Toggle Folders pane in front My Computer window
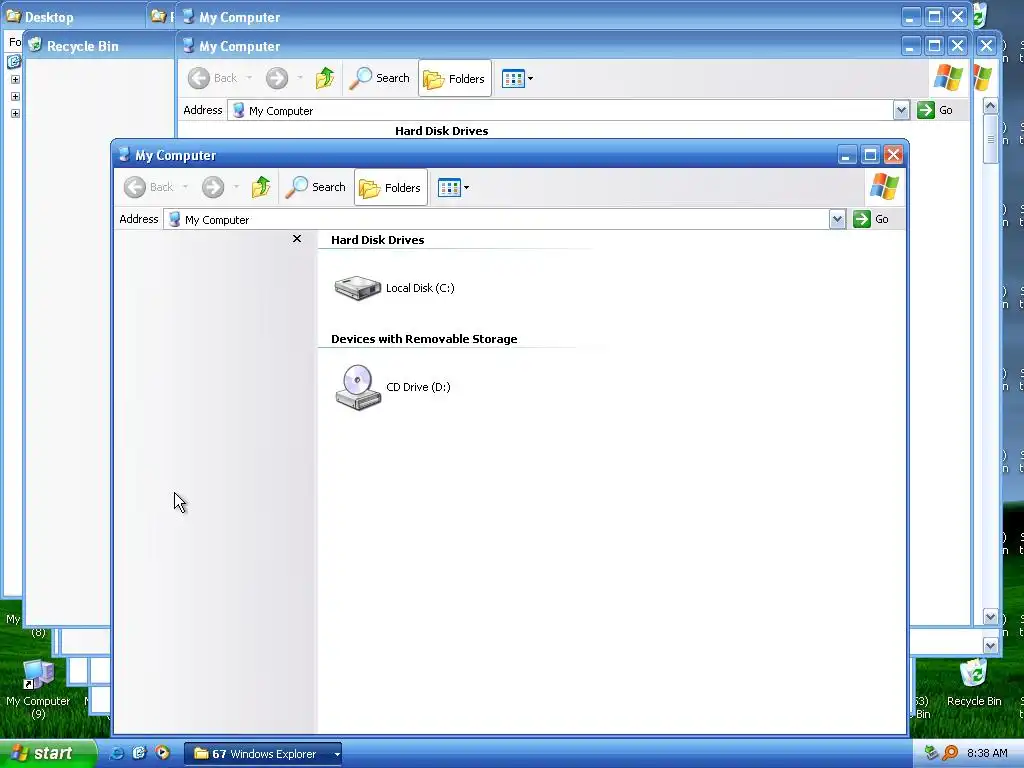This screenshot has width=1024, height=768. click(x=391, y=187)
